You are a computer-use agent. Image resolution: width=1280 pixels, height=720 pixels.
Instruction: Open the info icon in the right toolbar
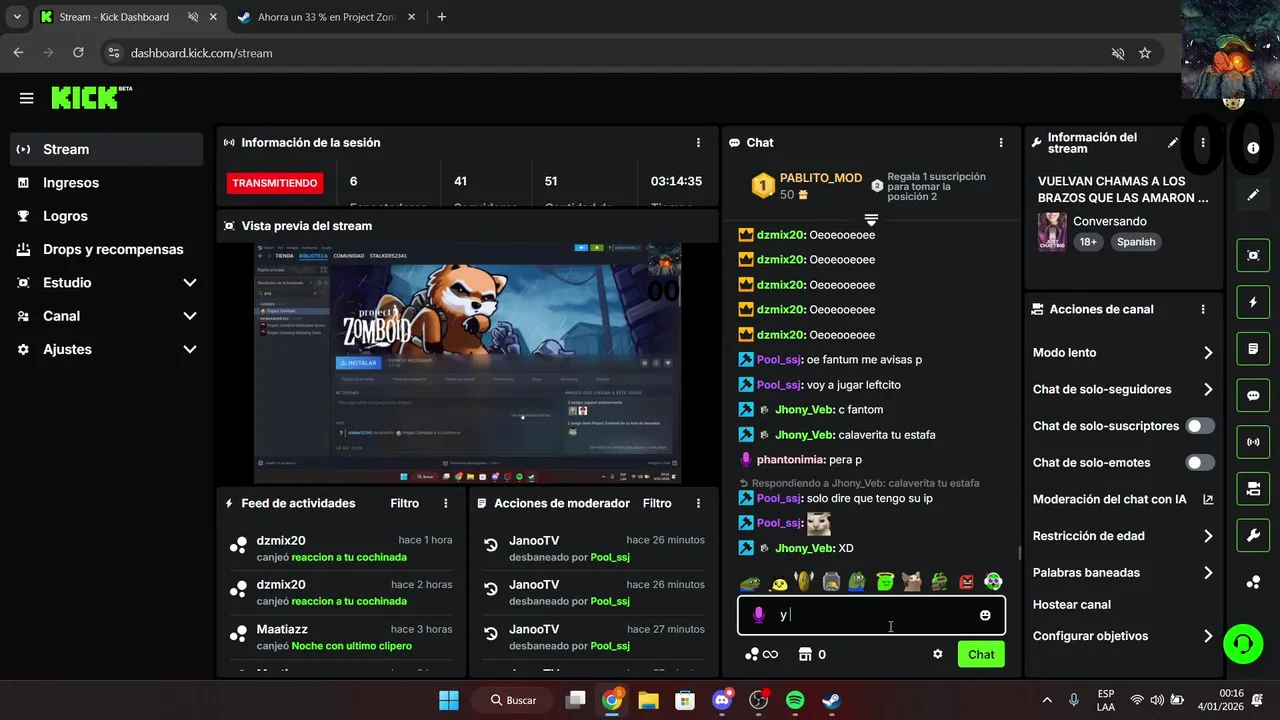pos(1253,148)
